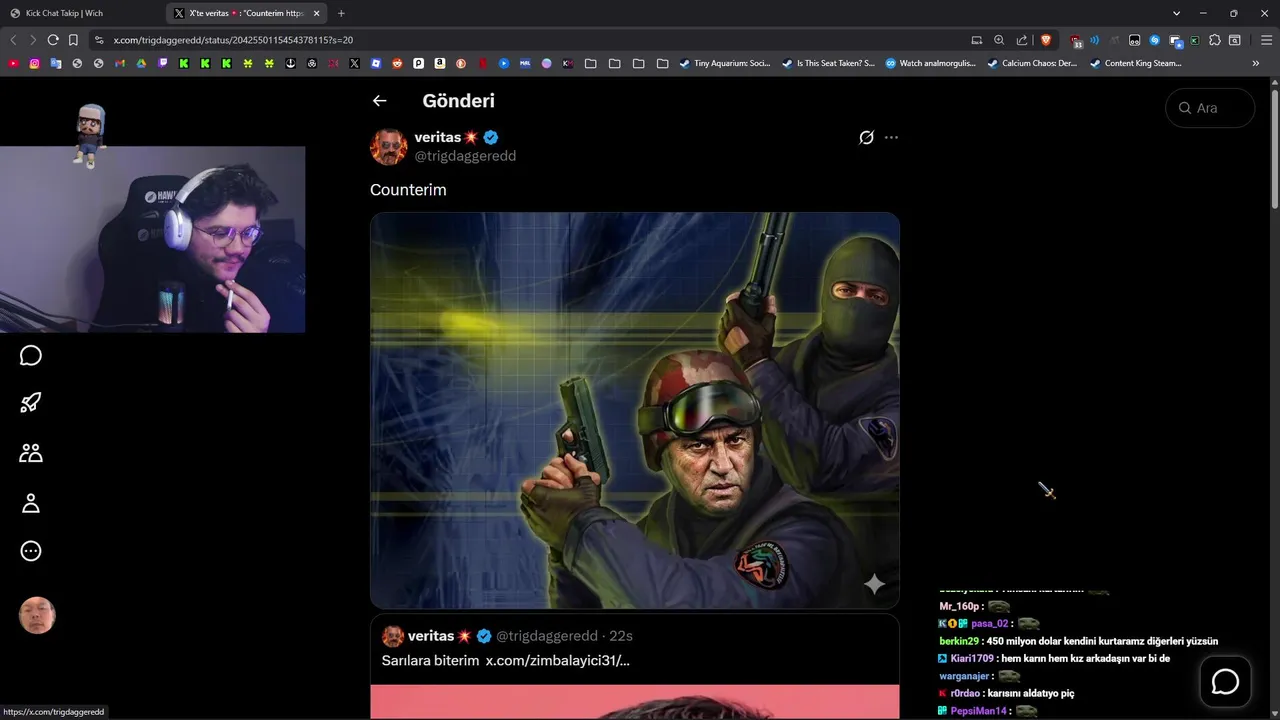Bookmark this page with the bookmark icon
This screenshot has width=1280, height=720.
point(73,40)
